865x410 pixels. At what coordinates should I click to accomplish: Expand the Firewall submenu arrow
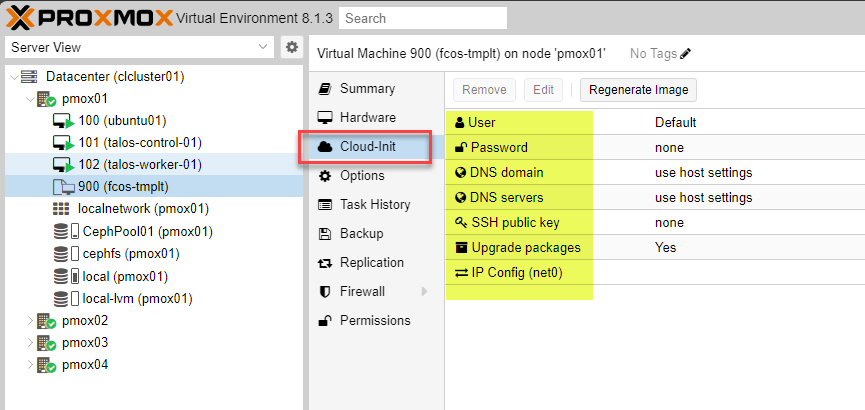coord(424,292)
